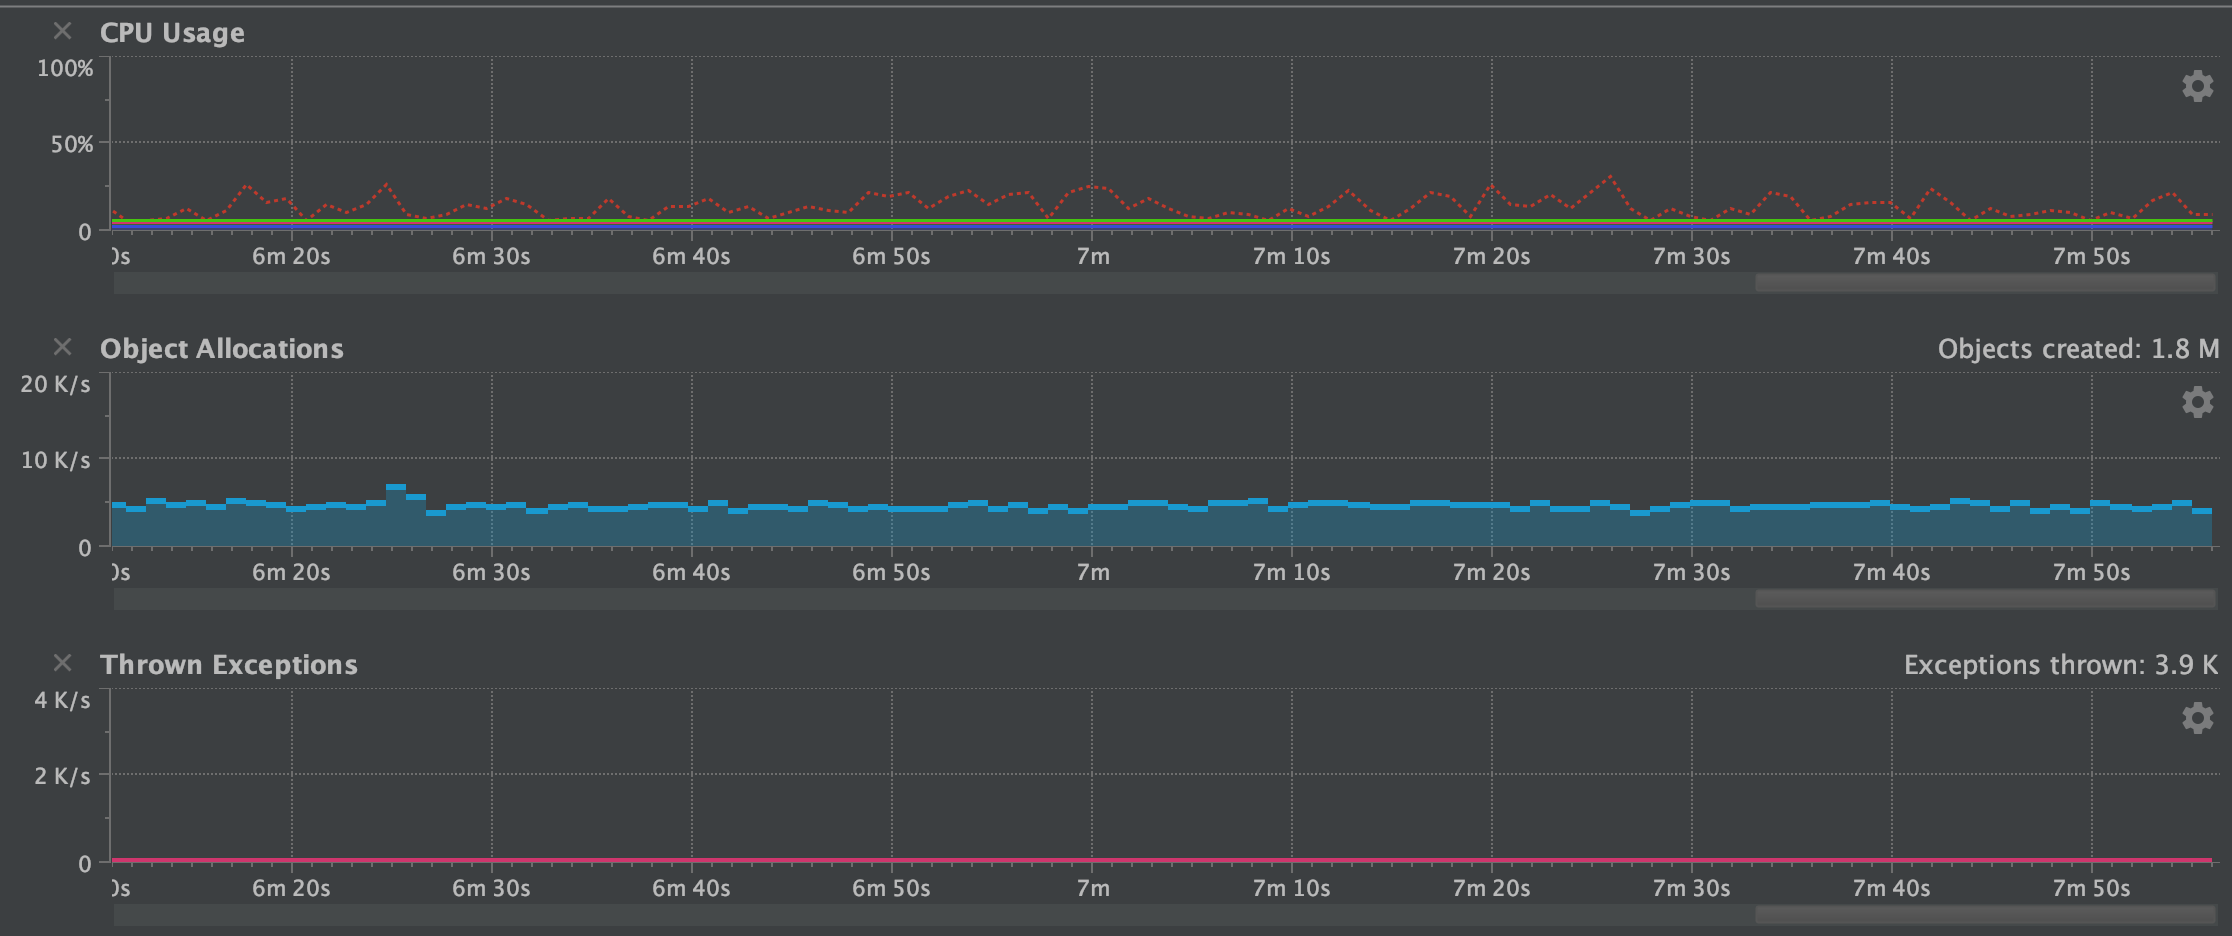Click the Object Allocations panel title
This screenshot has height=936, width=2232.
[221, 349]
